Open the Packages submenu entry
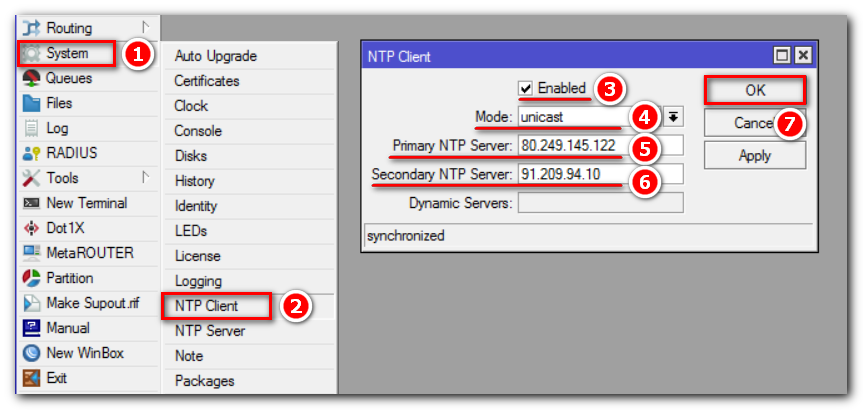863x410 pixels. click(x=204, y=381)
